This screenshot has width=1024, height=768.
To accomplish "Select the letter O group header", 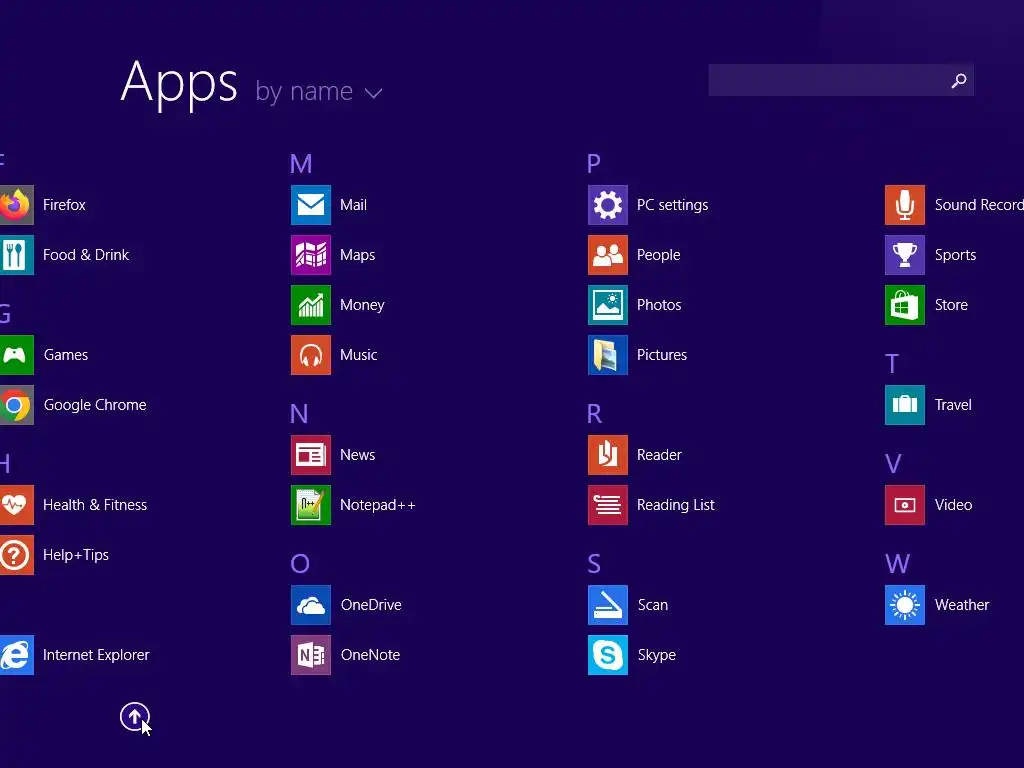I will [x=300, y=564].
